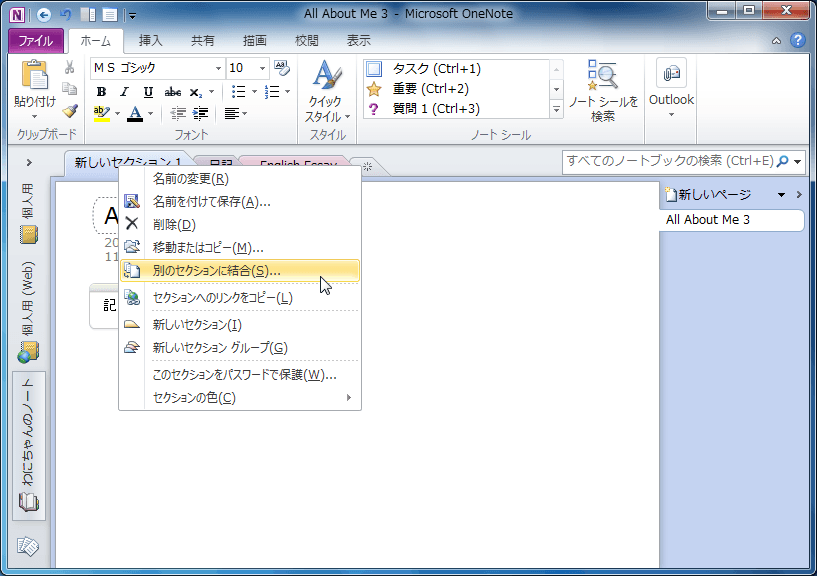Viewport: 817px width, 576px height.
Task: Click the Cut scissors icon
Action: [69, 67]
